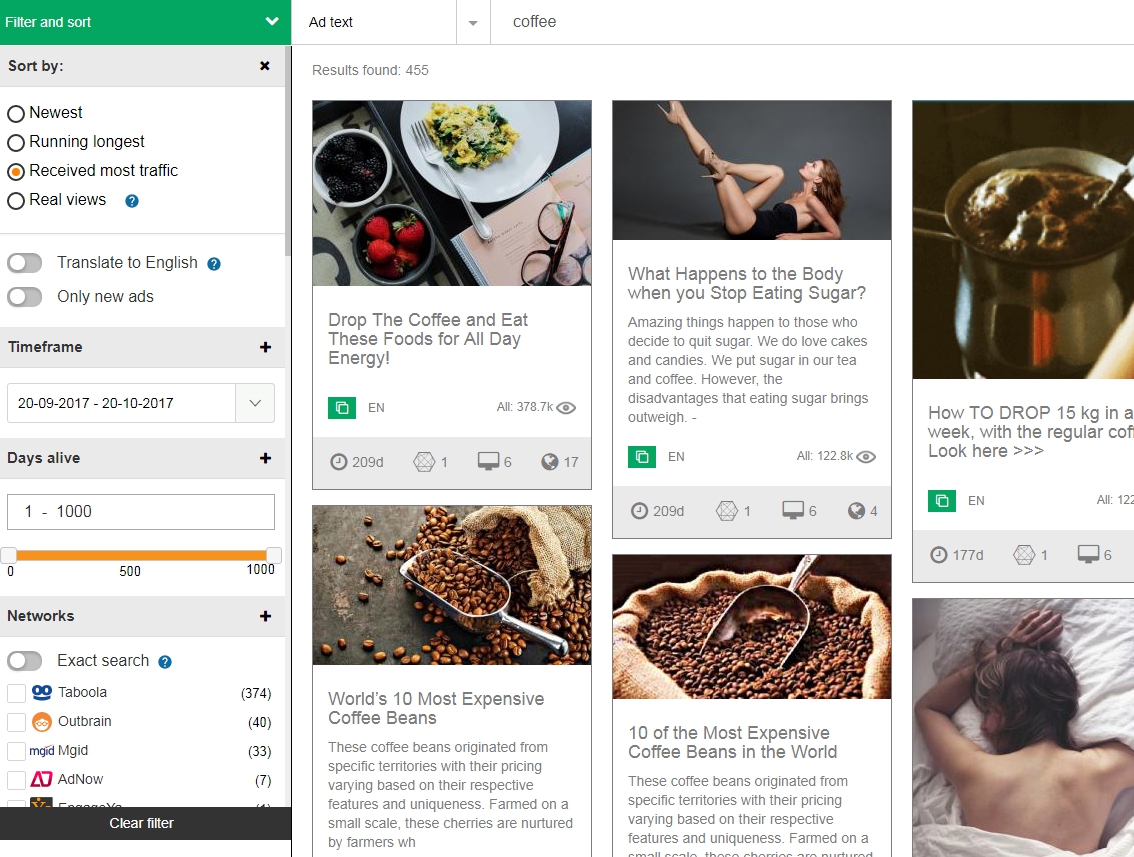
Task: Click the desktop monitor icon on the Drop The Coffee card
Action: (x=489, y=461)
